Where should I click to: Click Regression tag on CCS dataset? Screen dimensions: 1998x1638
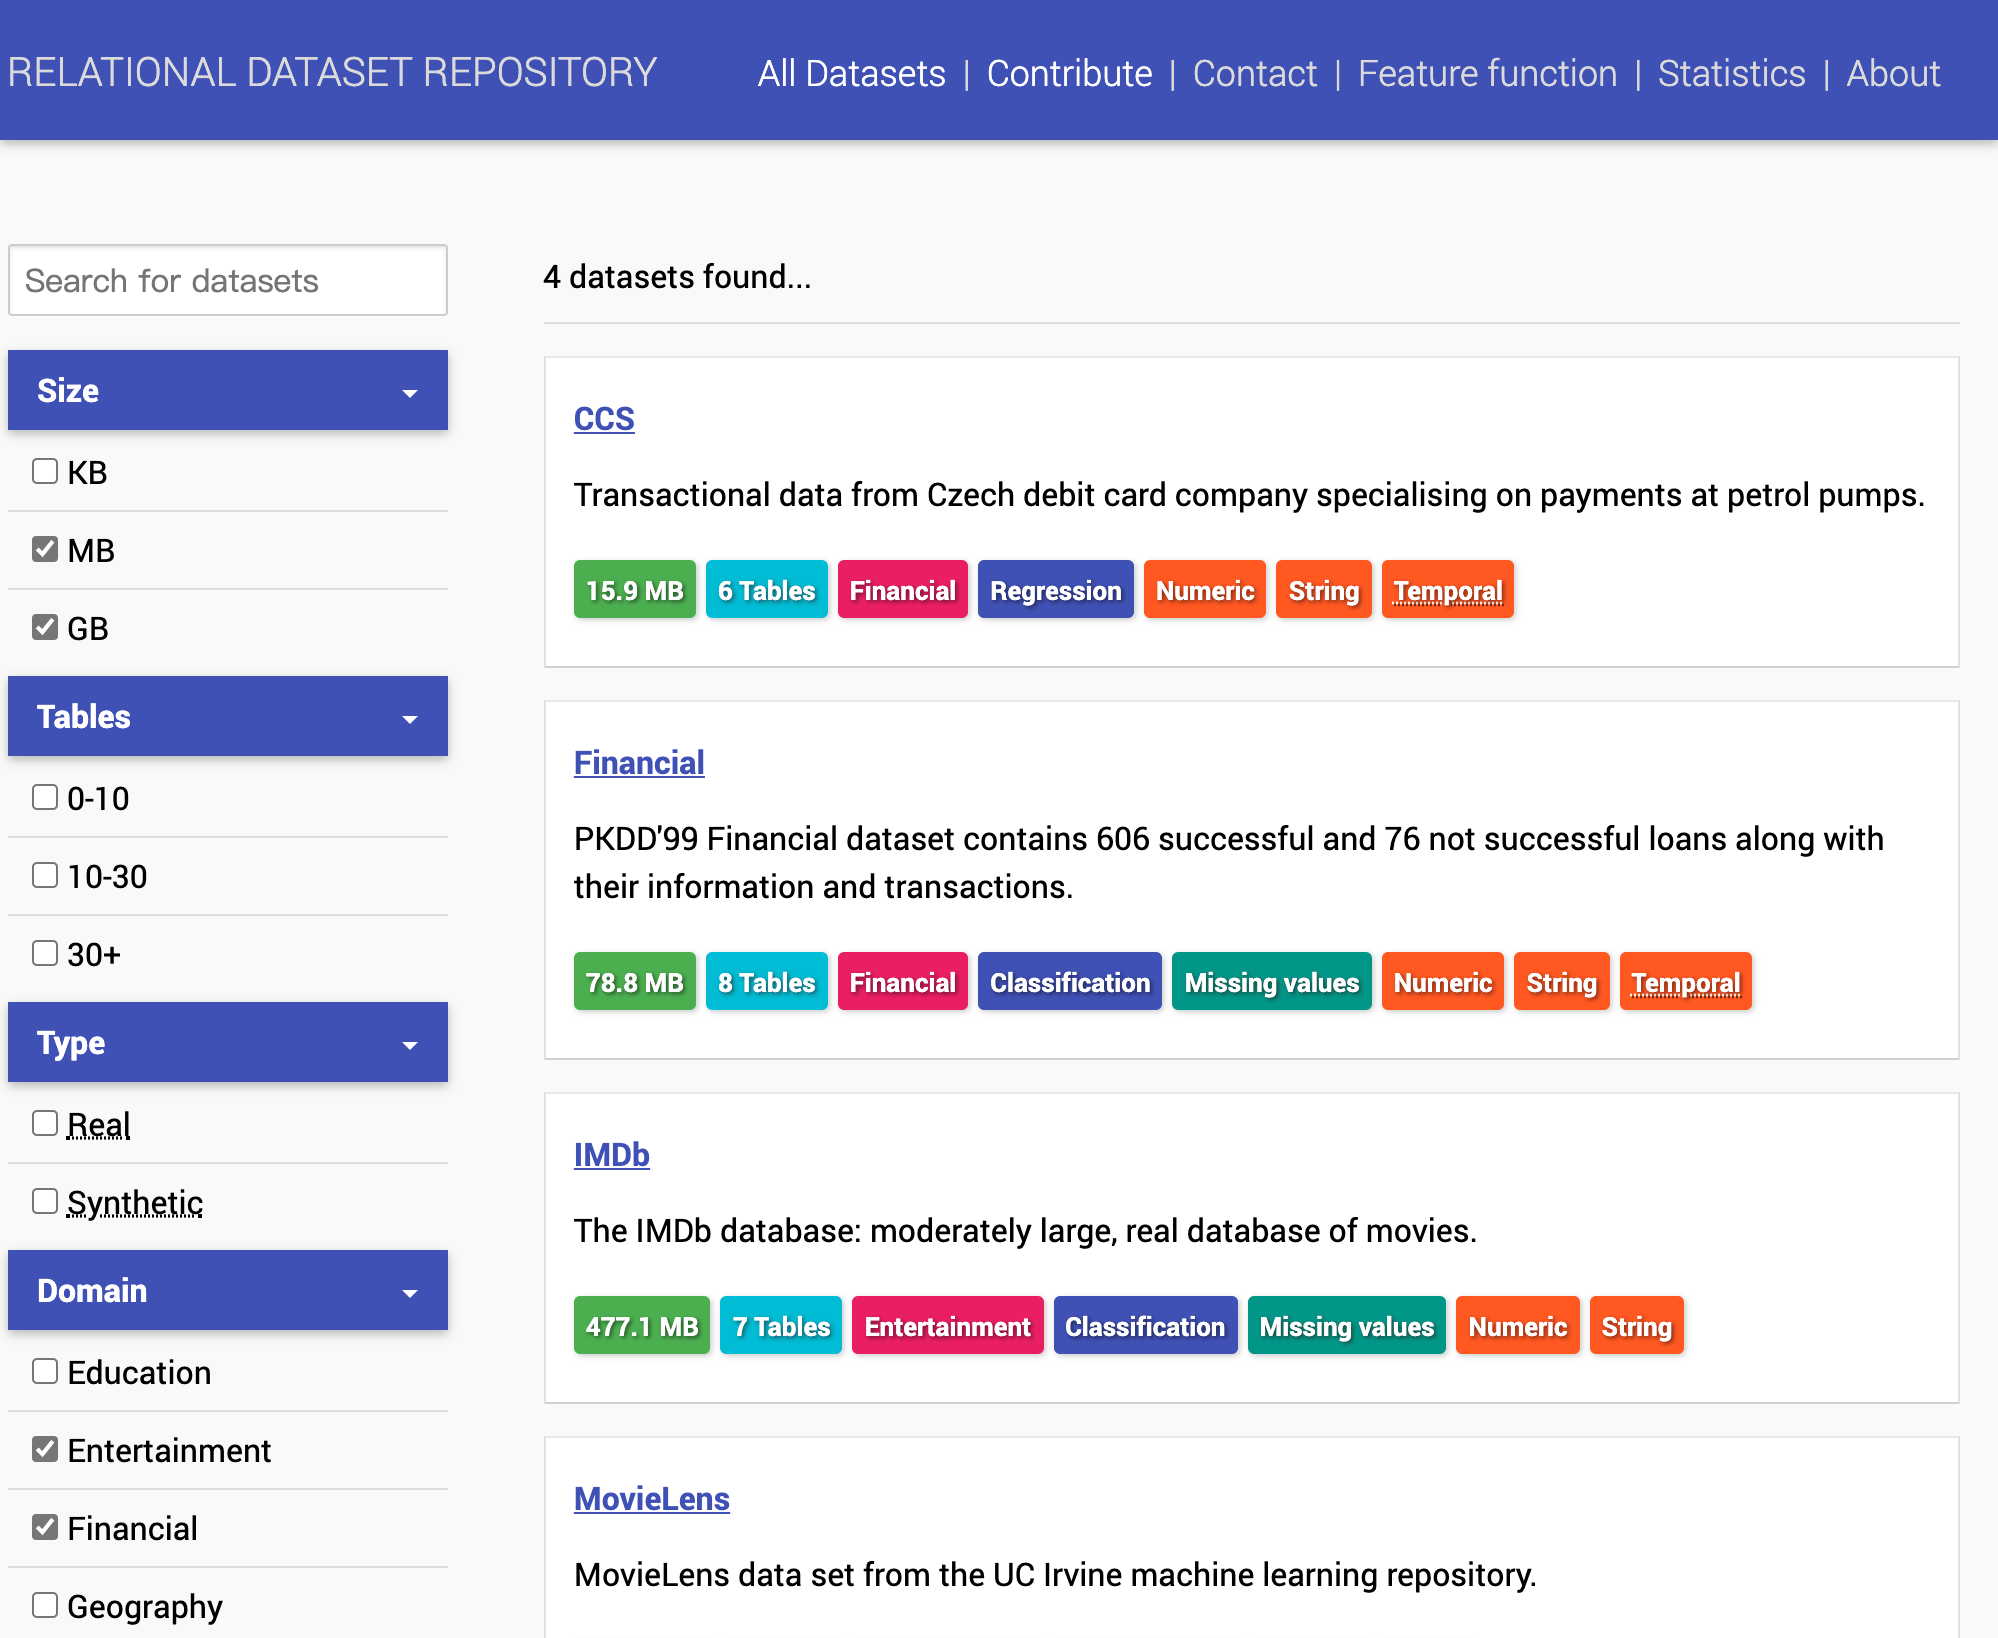click(x=1055, y=590)
